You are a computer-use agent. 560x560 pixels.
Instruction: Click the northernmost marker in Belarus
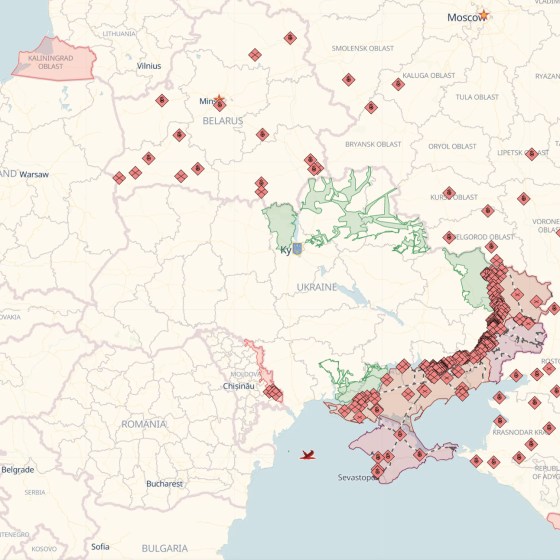coord(290,38)
